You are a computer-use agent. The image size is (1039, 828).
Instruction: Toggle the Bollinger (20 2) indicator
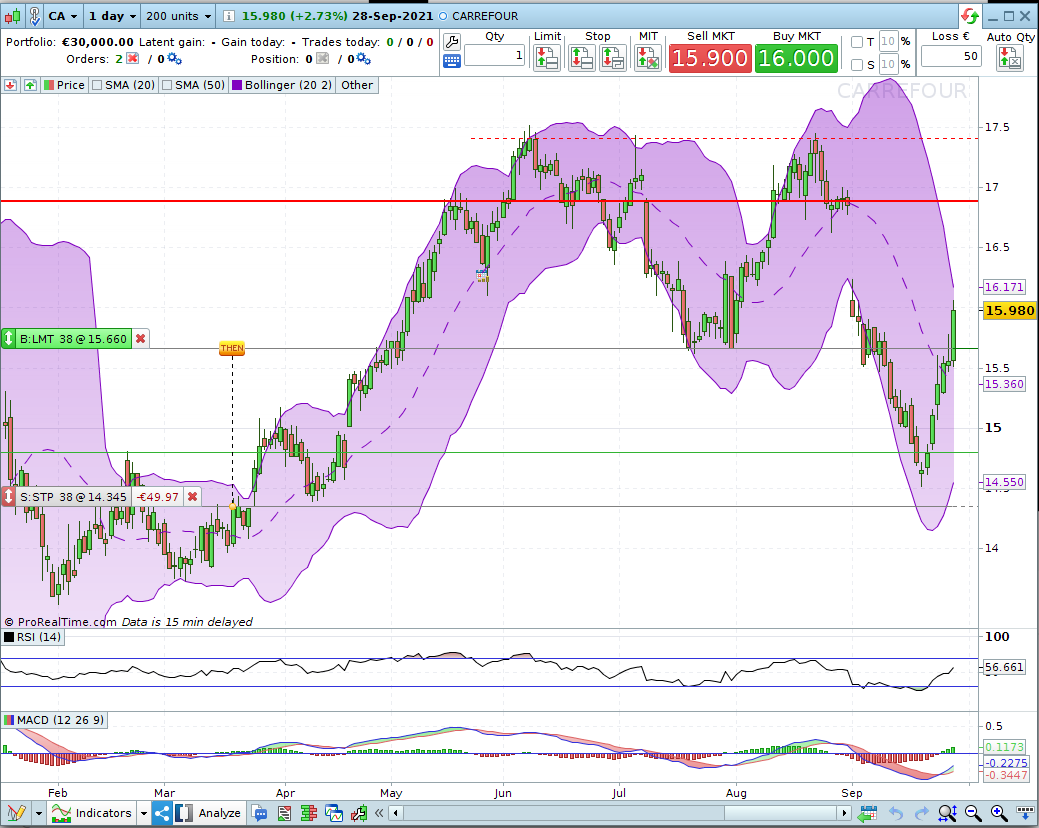pos(282,85)
